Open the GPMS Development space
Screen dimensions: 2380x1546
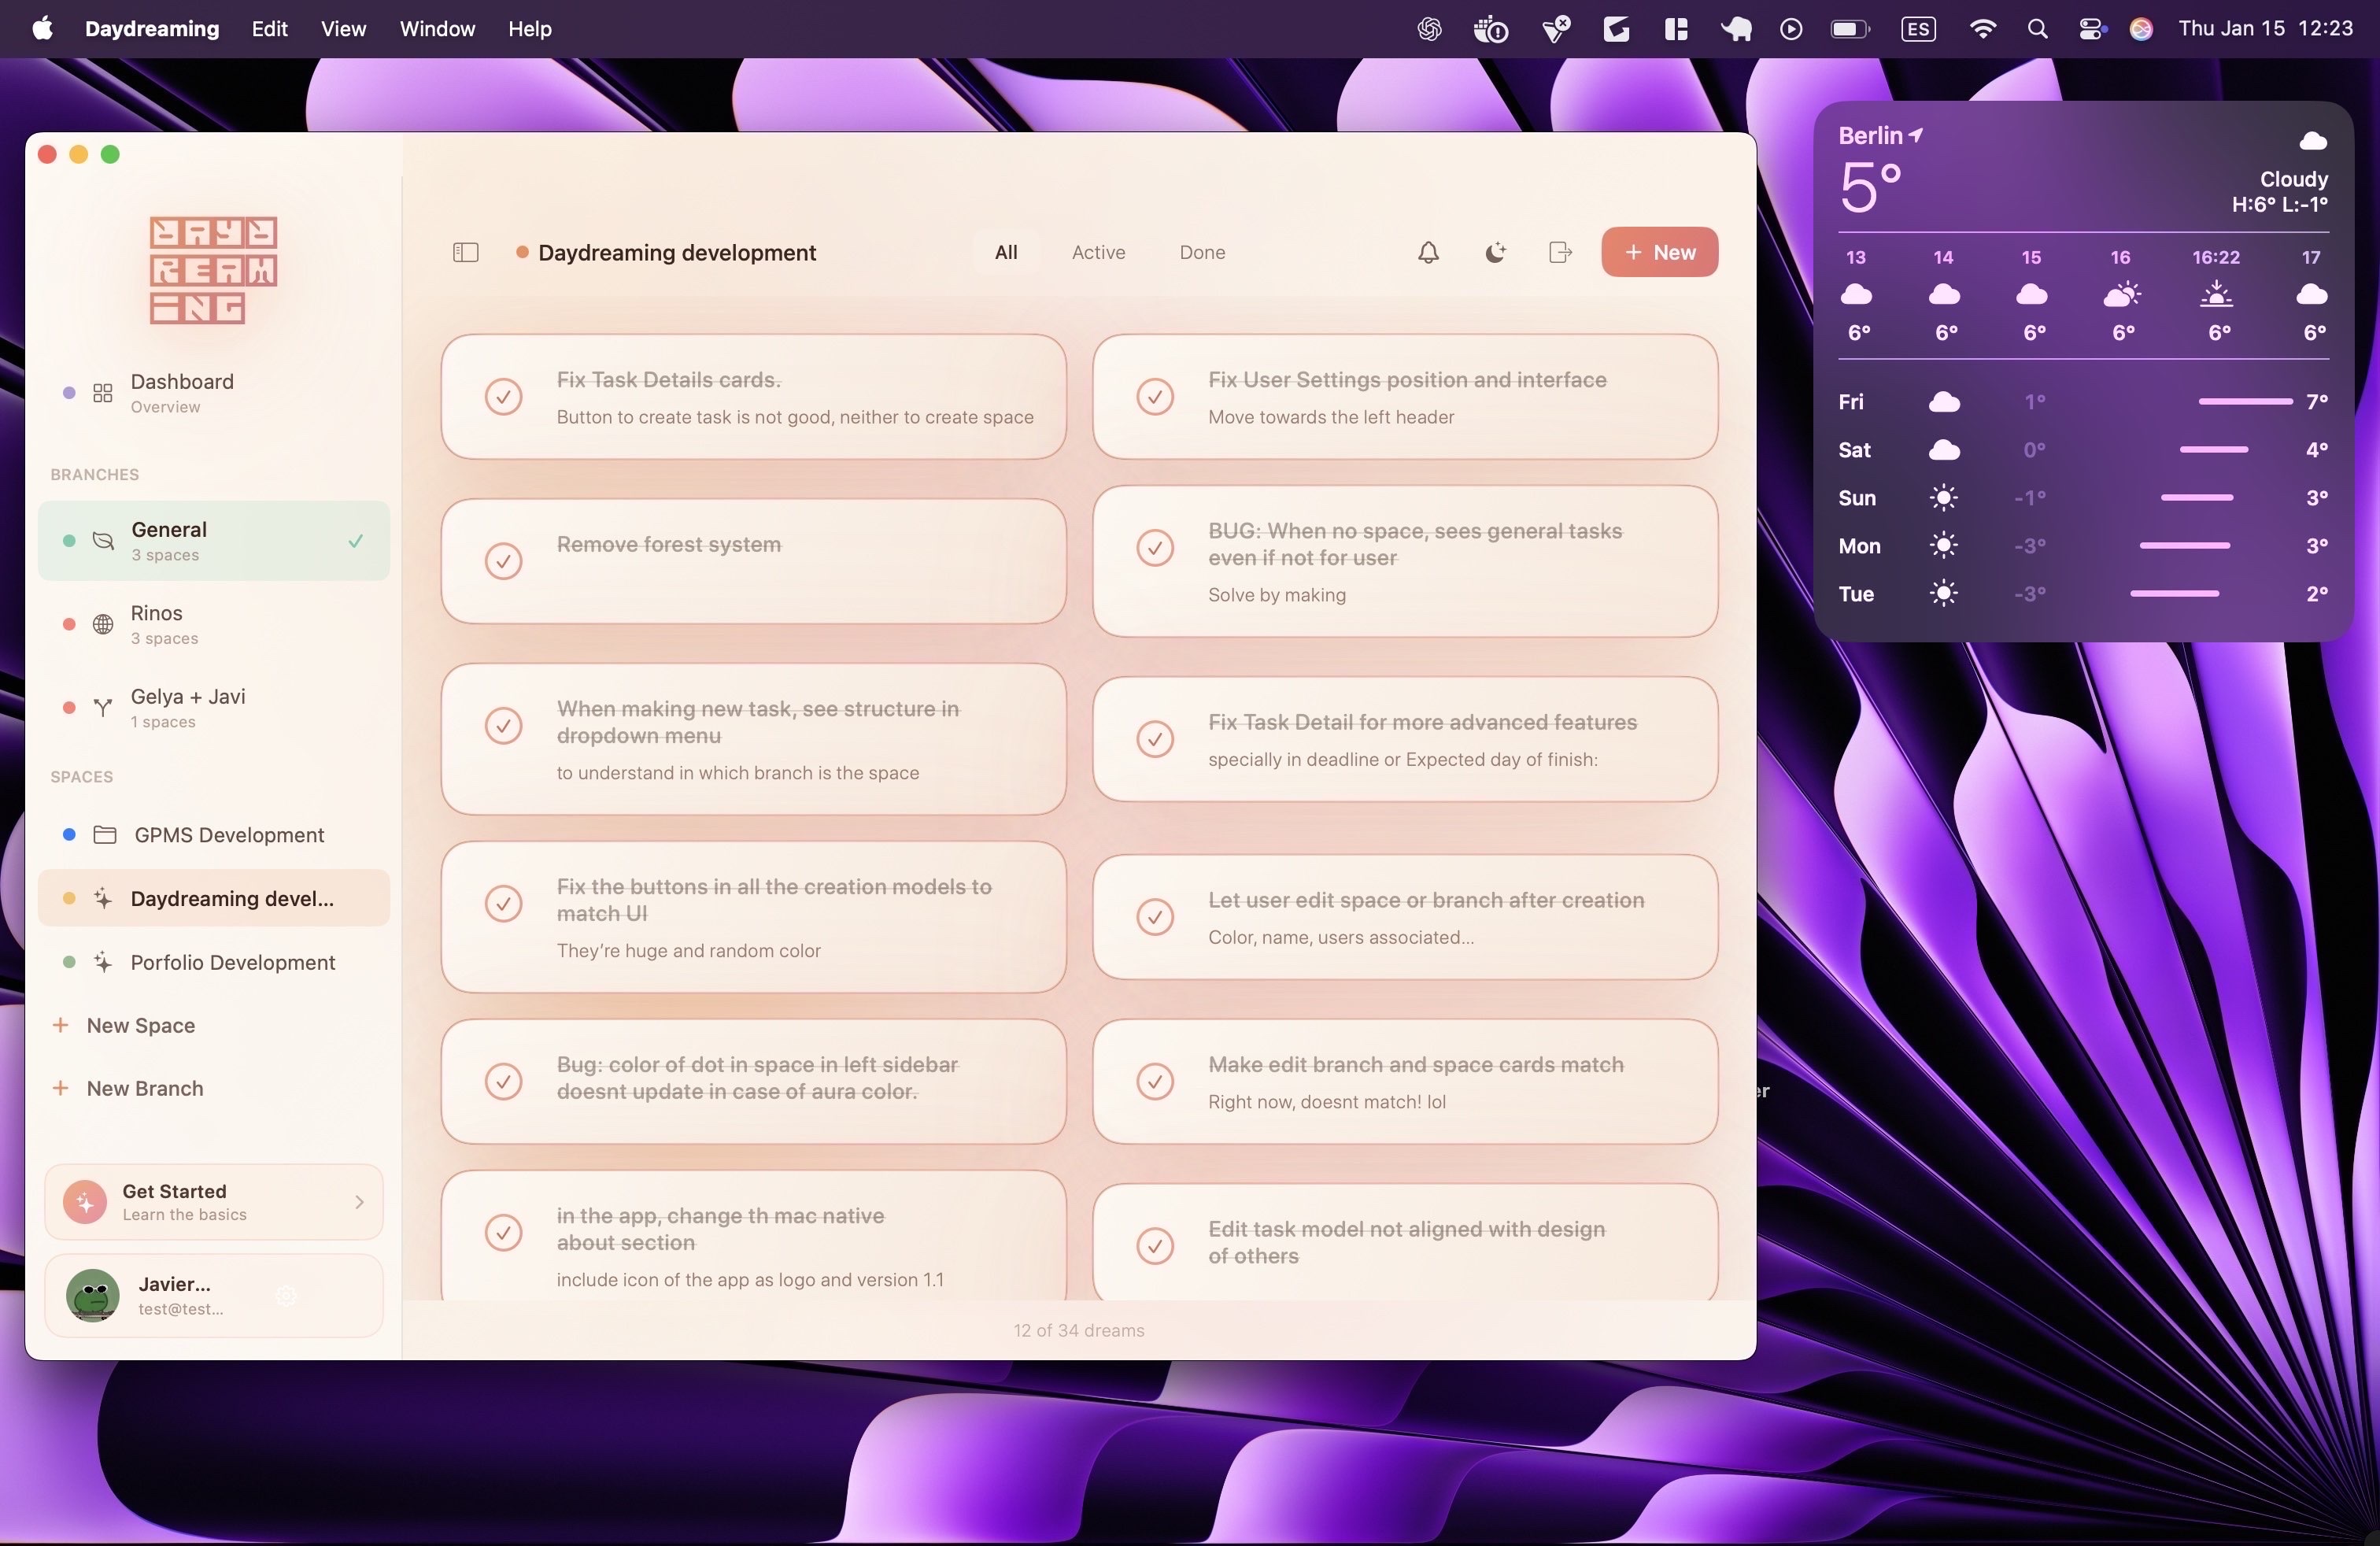[x=213, y=835]
